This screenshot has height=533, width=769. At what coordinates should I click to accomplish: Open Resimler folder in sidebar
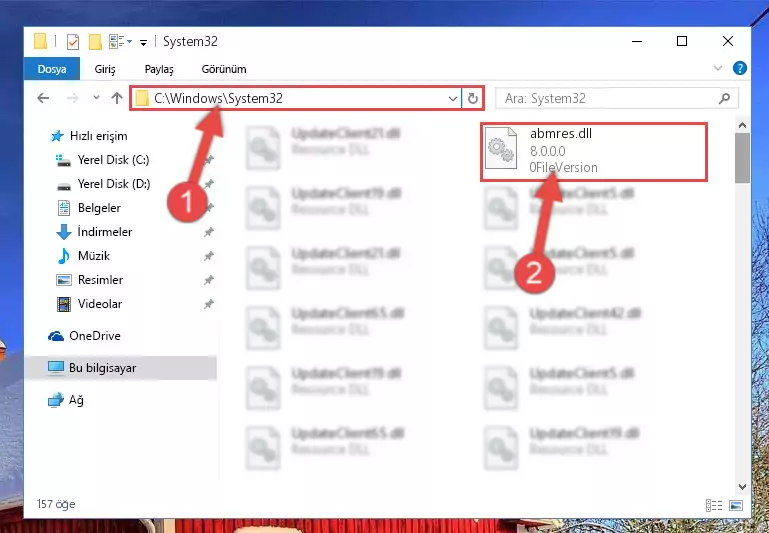(100, 279)
